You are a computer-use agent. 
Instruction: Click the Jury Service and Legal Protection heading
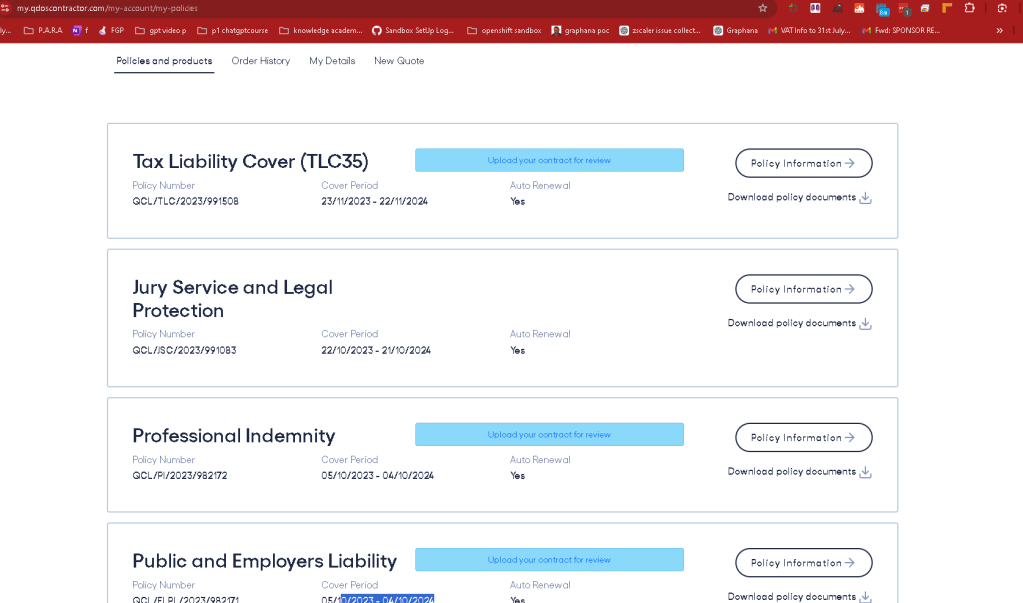pos(232,299)
